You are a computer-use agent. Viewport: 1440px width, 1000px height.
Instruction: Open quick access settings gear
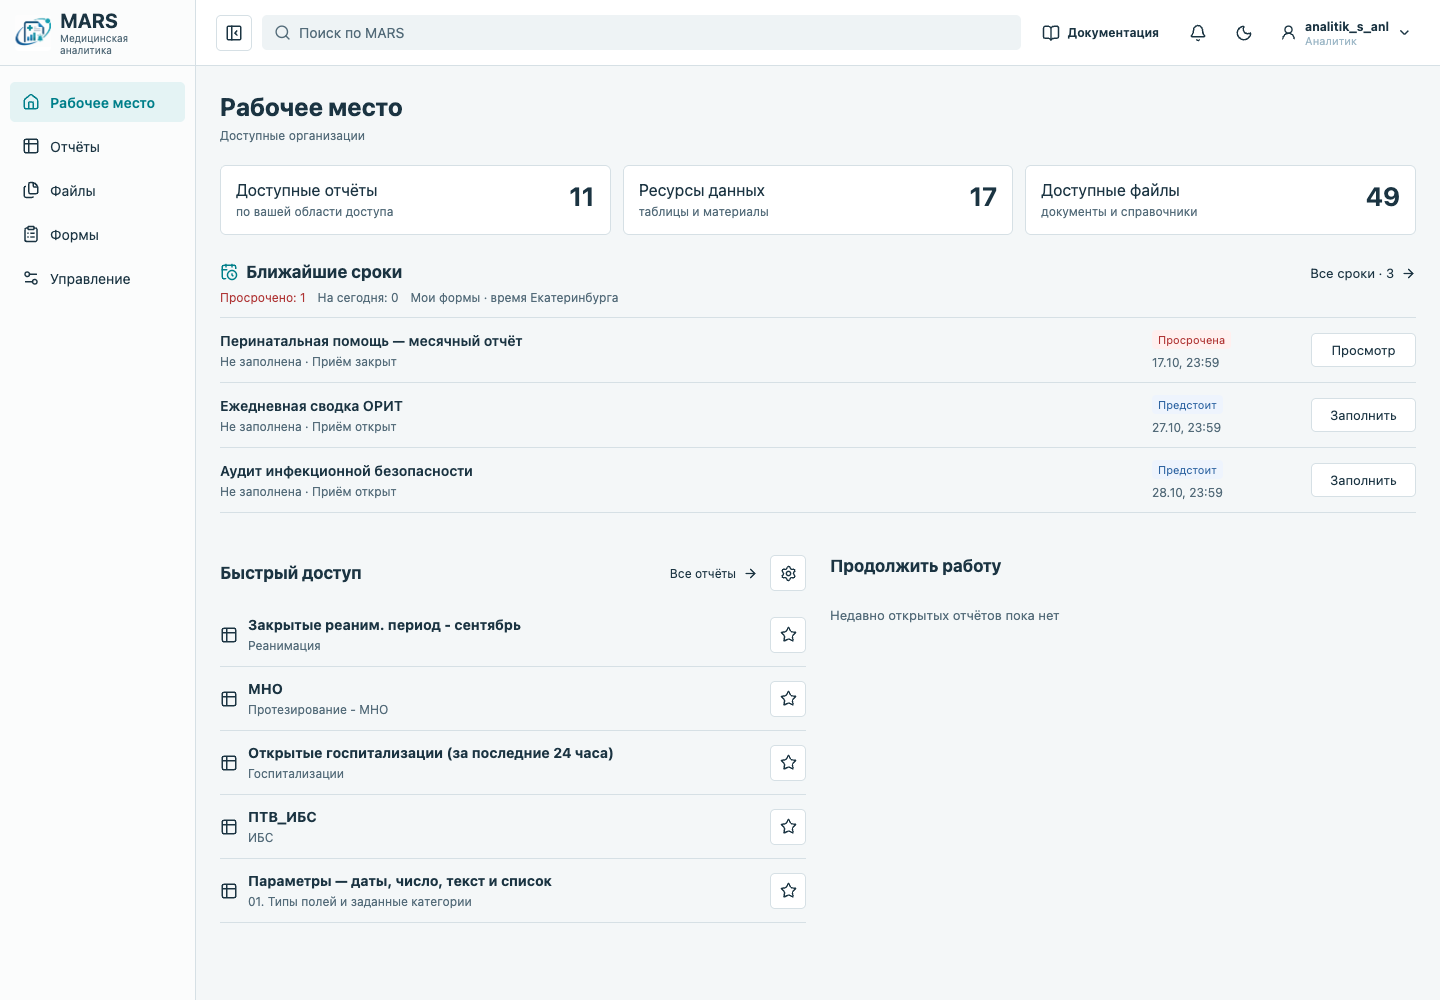788,573
